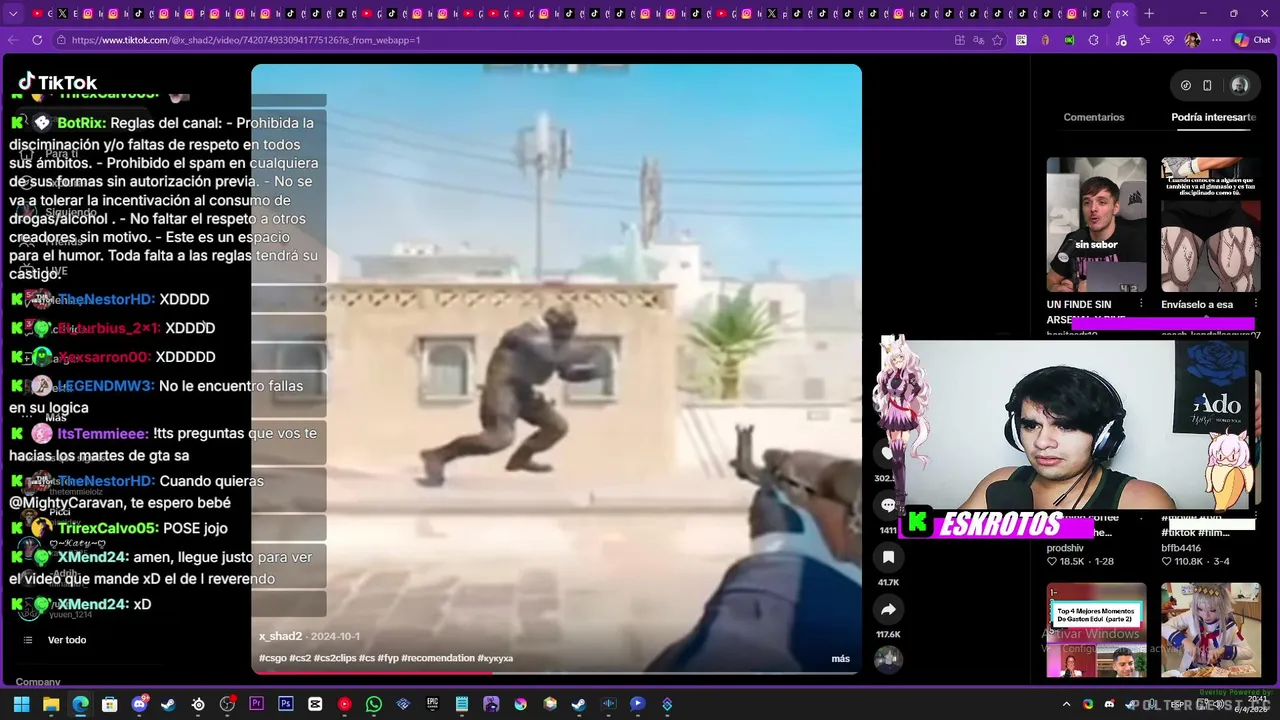Open browser Settings and more menu
Image resolution: width=1280 pixels, height=720 pixels.
tap(1216, 40)
